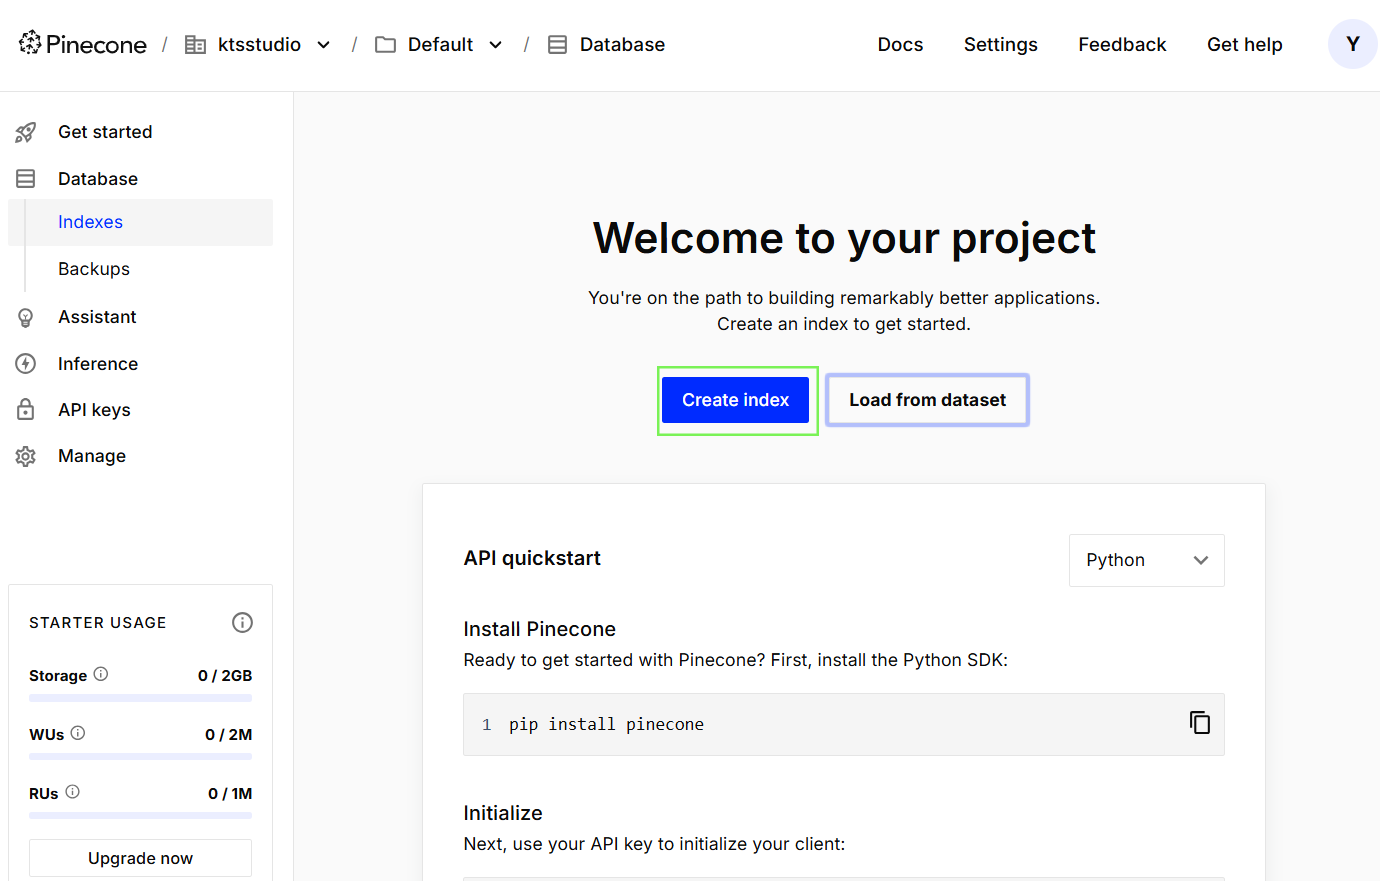The width and height of the screenshot is (1380, 881).
Task: Show info about RUs usage
Action: pyautogui.click(x=73, y=792)
